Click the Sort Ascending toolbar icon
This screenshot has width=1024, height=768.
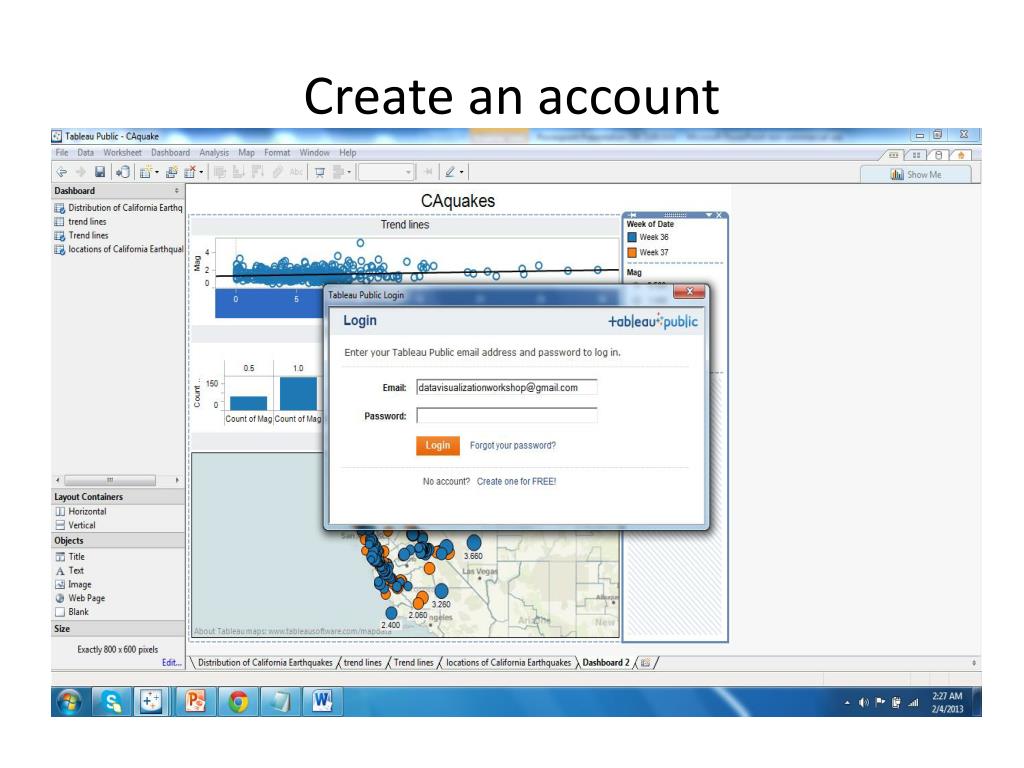click(239, 172)
